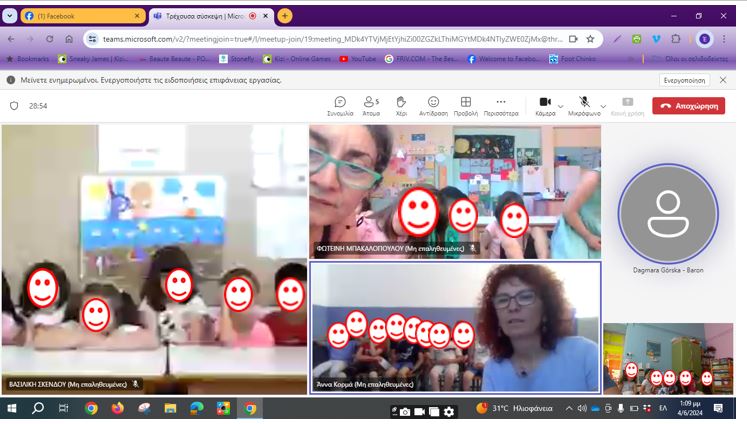Open the YouTube bookmark
The image size is (747, 424).
point(358,59)
